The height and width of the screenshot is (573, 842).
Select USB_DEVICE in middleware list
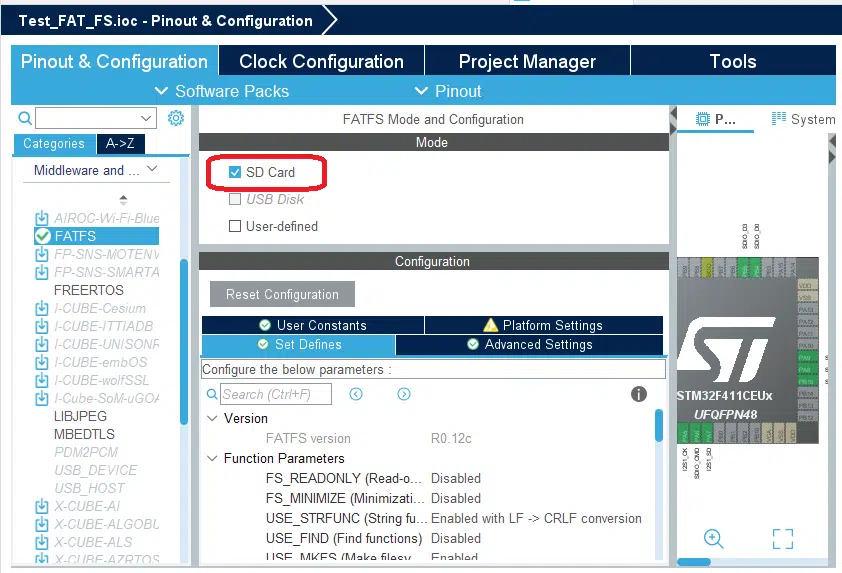(x=96, y=470)
